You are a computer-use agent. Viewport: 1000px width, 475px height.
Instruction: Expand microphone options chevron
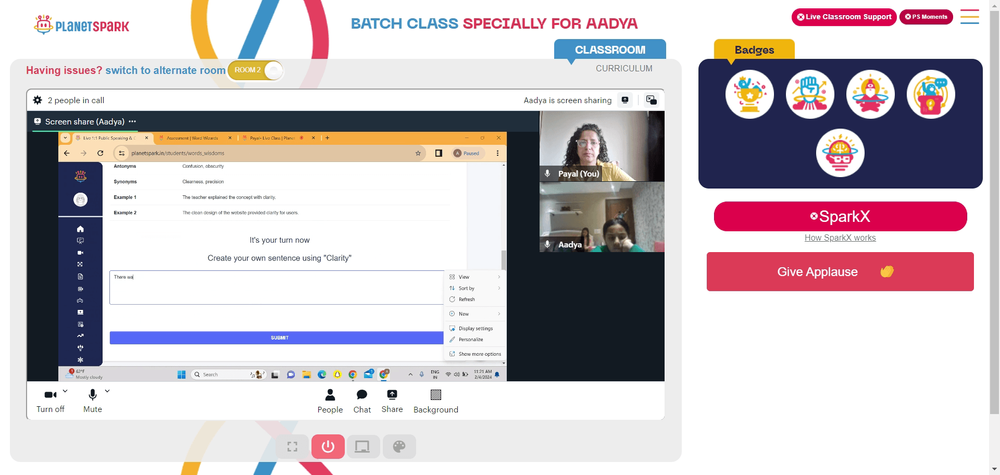tap(107, 391)
